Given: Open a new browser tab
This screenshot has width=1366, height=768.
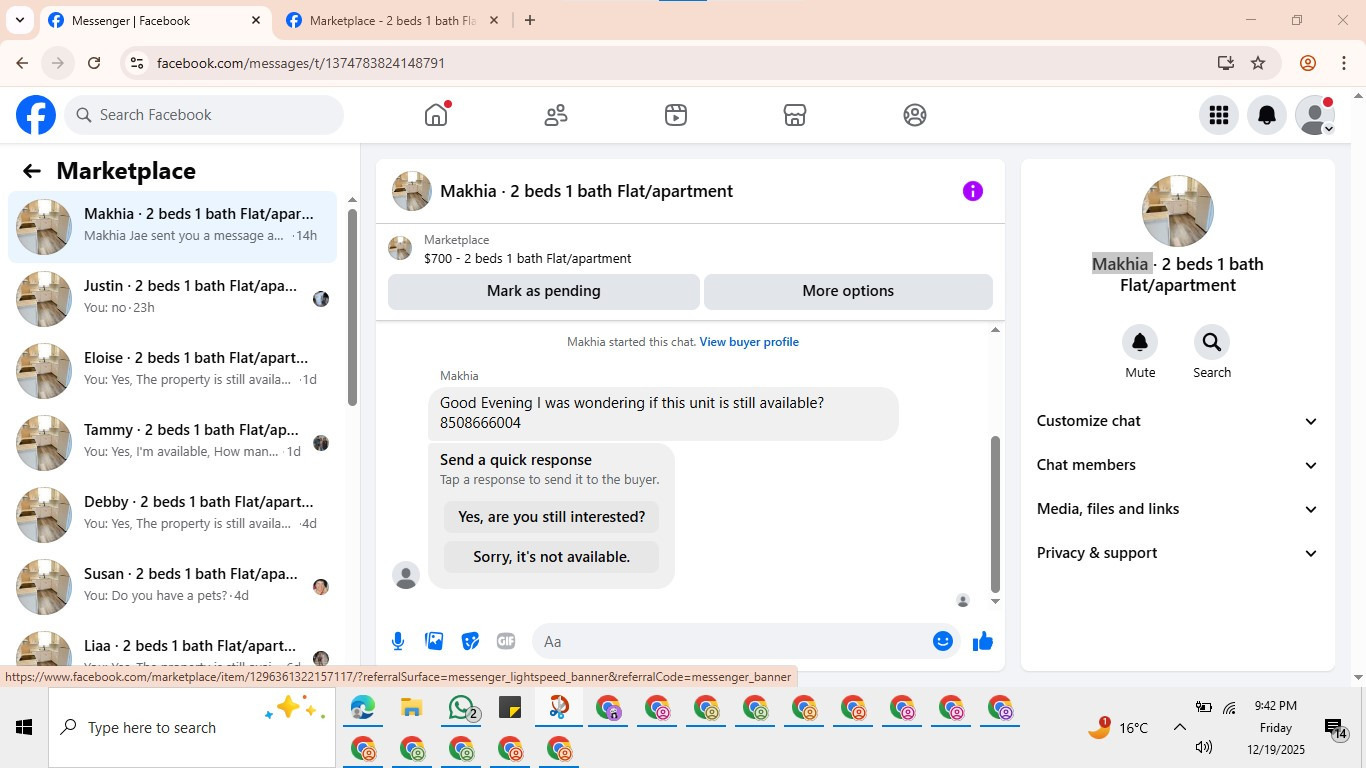Looking at the screenshot, I should tap(530, 20).
